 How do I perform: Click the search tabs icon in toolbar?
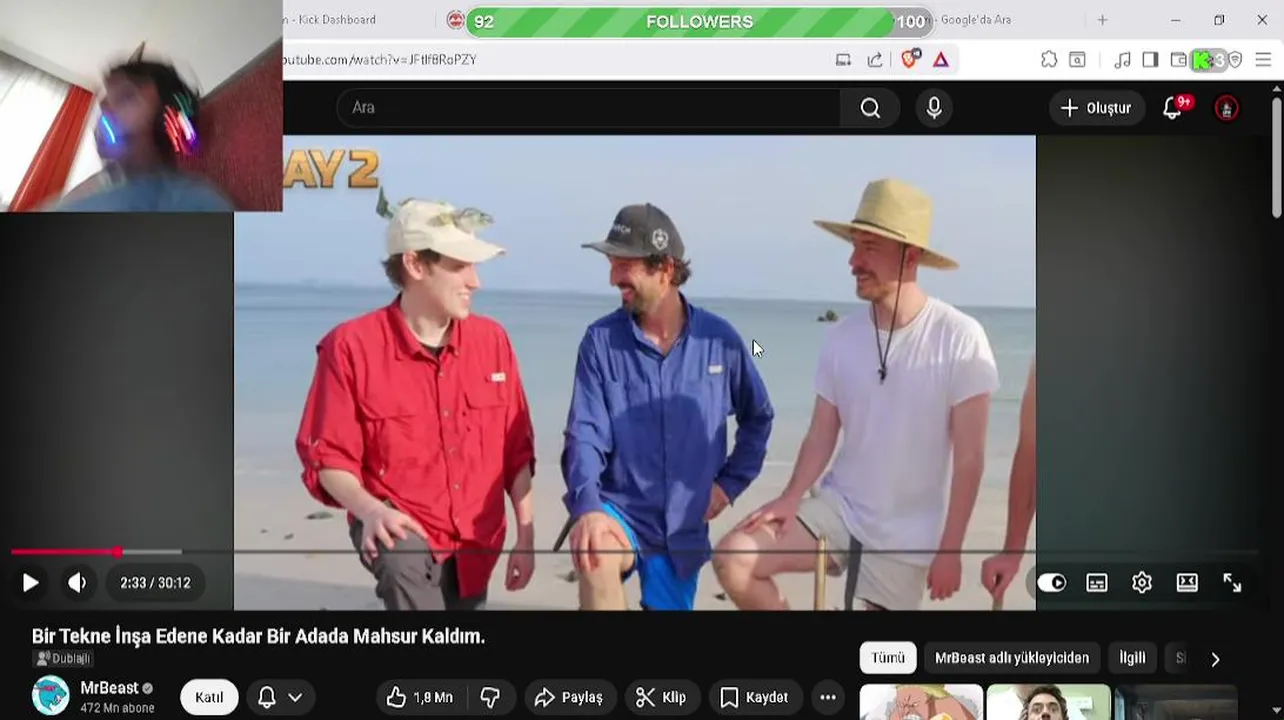tap(1077, 60)
